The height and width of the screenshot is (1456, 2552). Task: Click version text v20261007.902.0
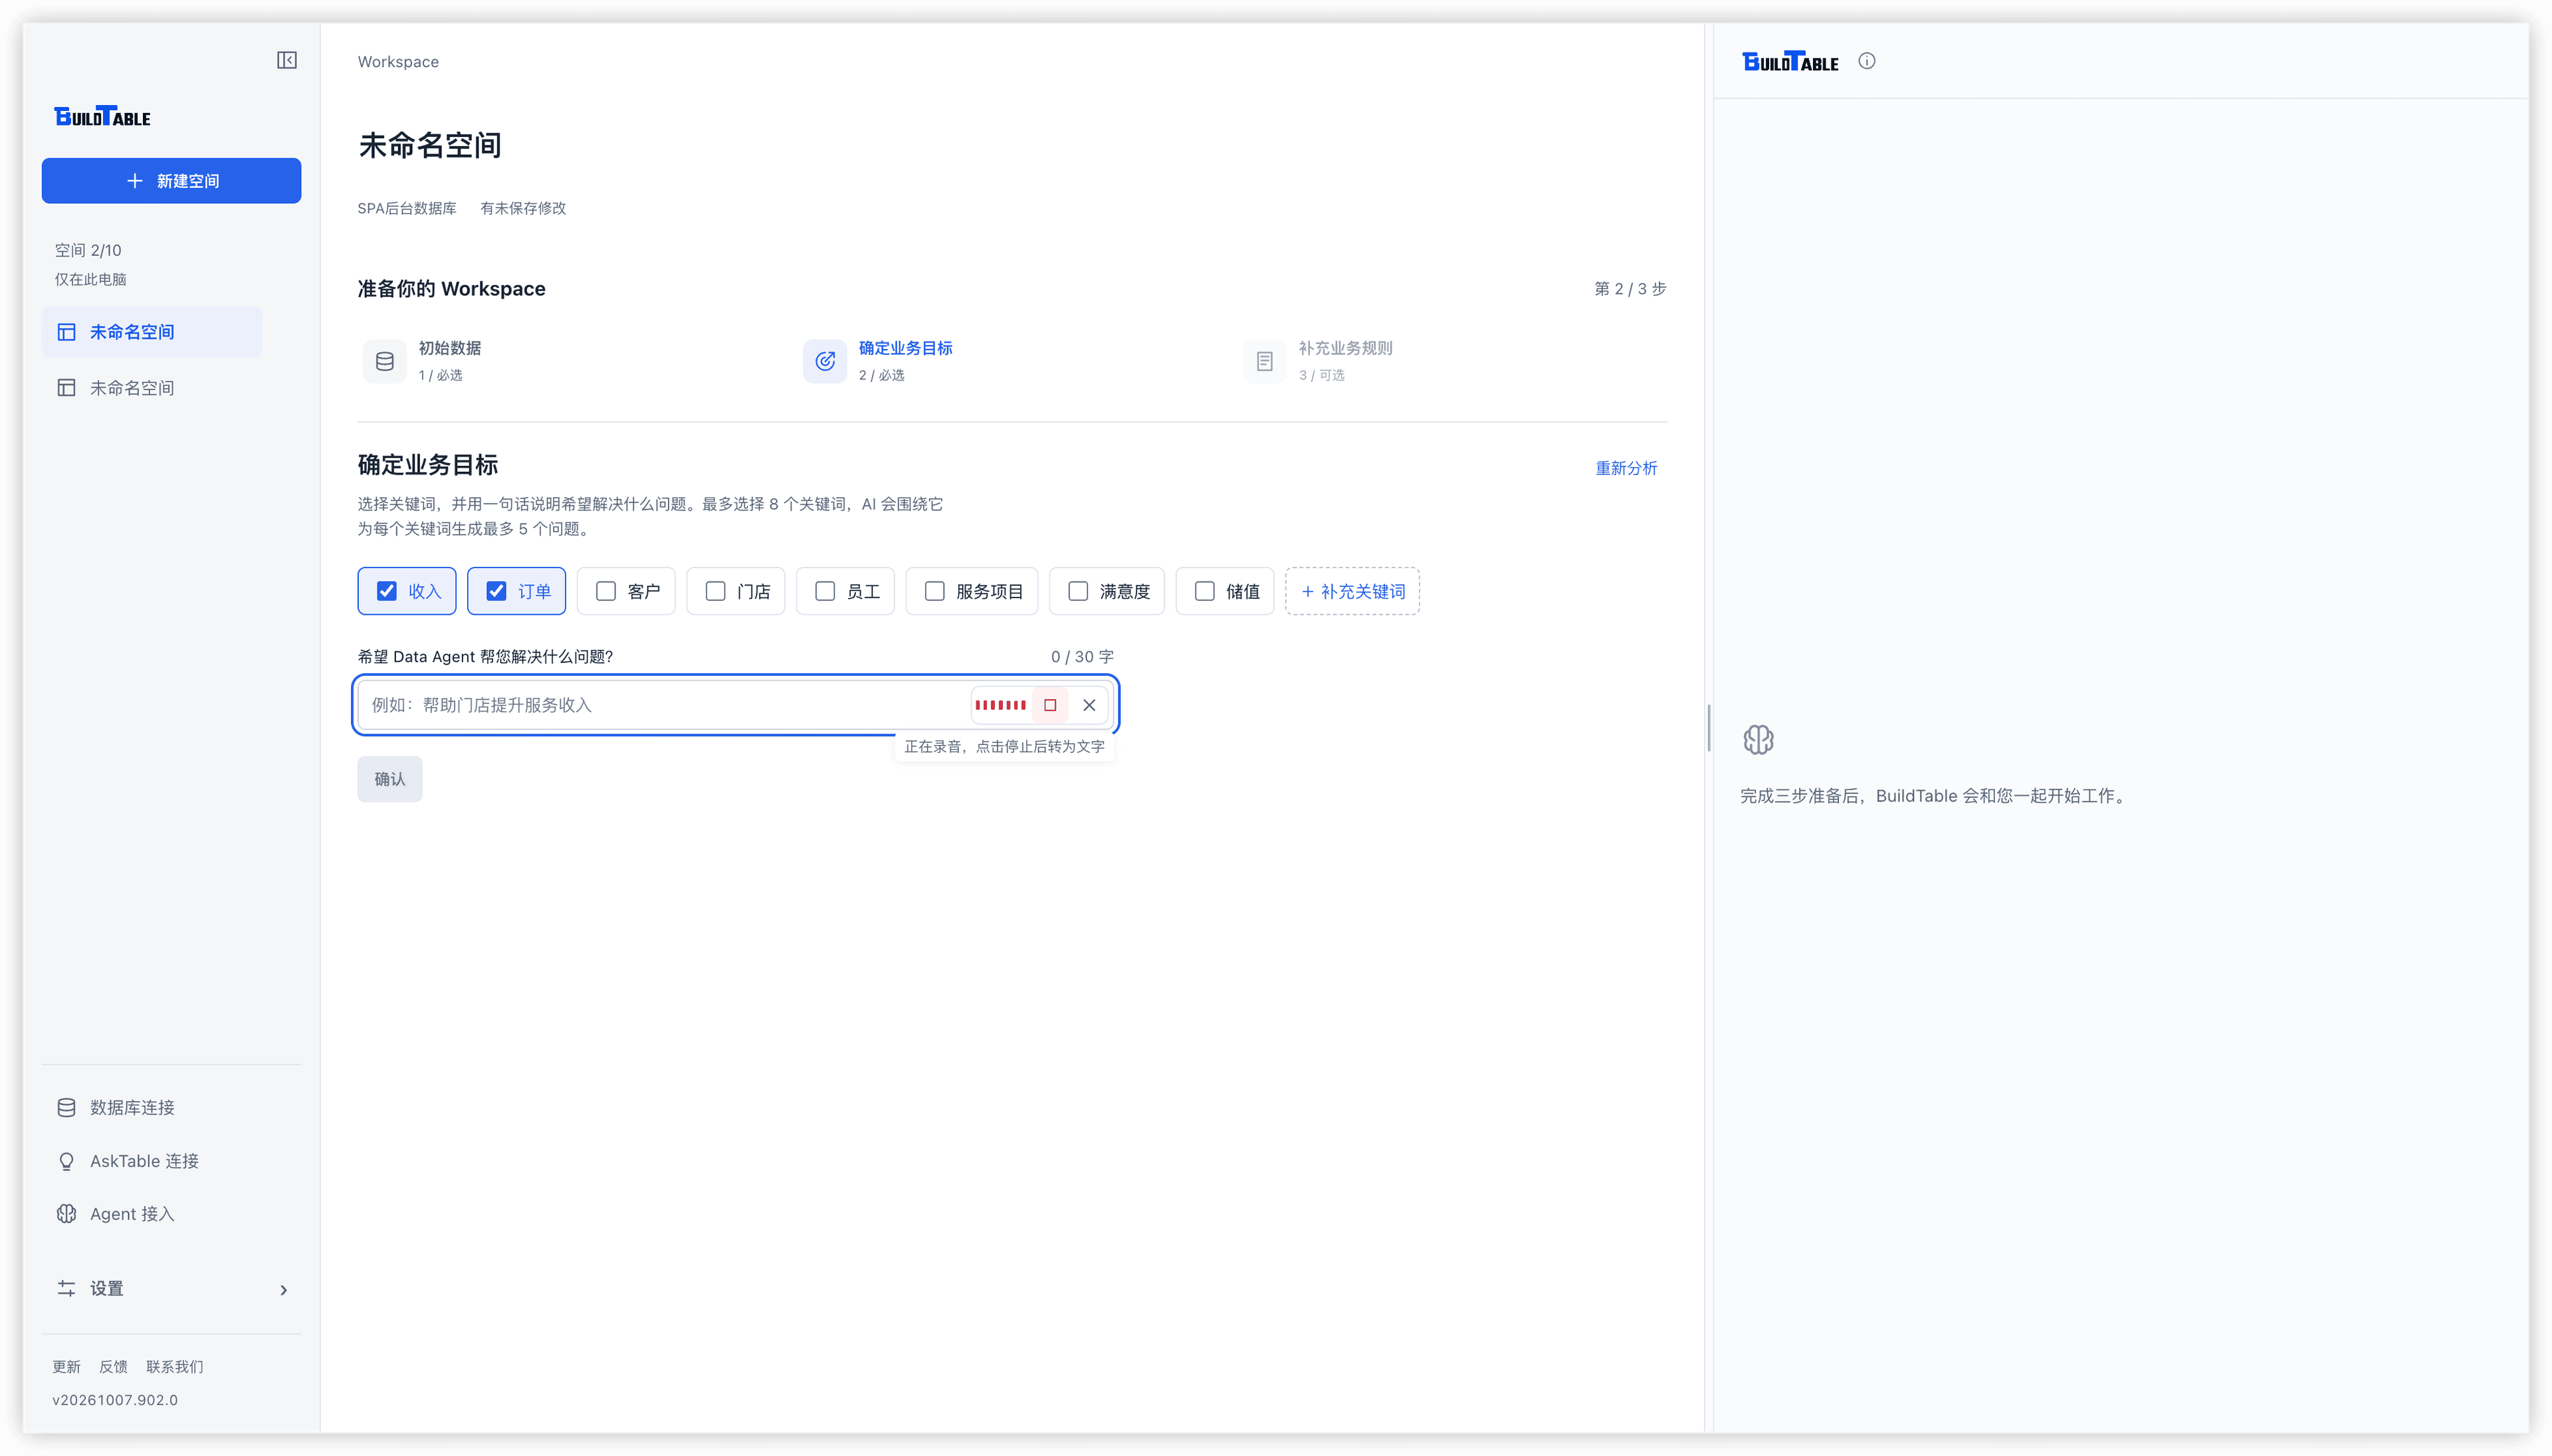115,1400
